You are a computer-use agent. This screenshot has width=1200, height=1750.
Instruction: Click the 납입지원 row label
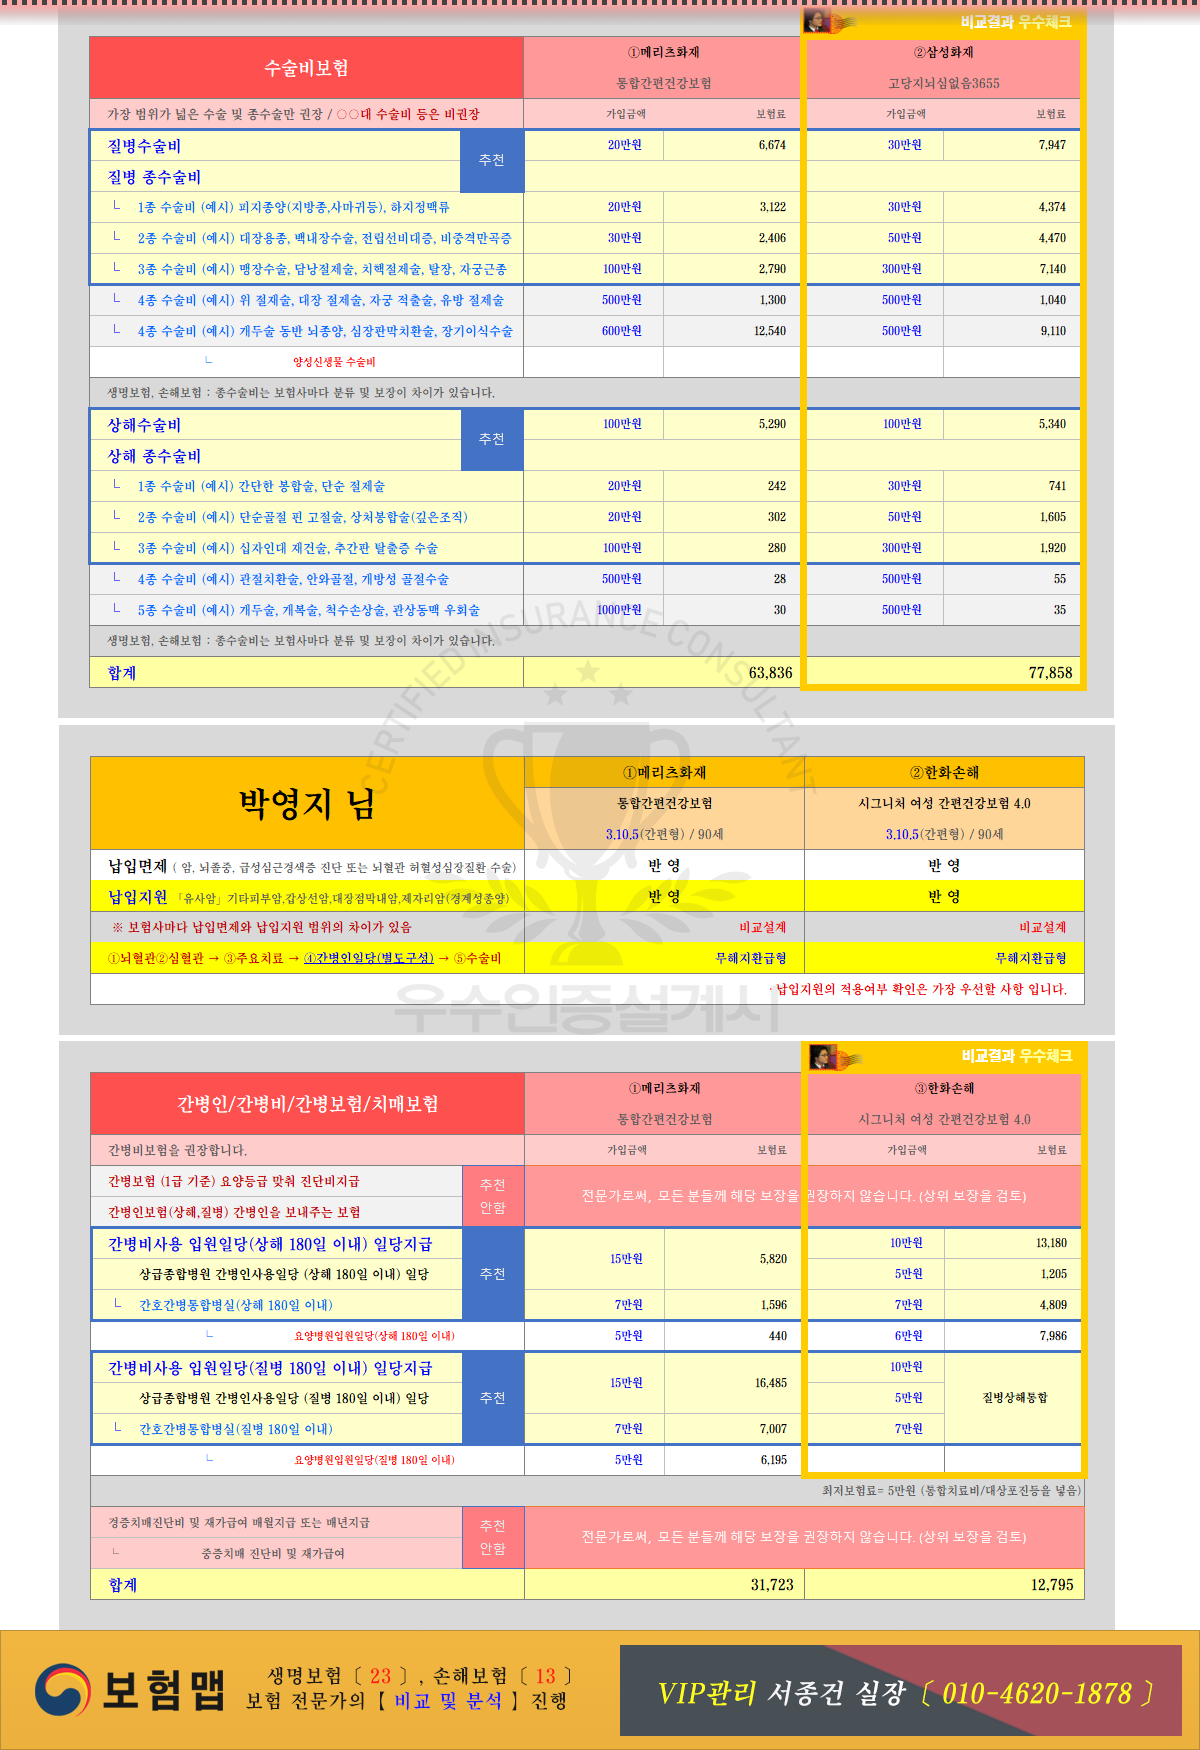tap(137, 897)
